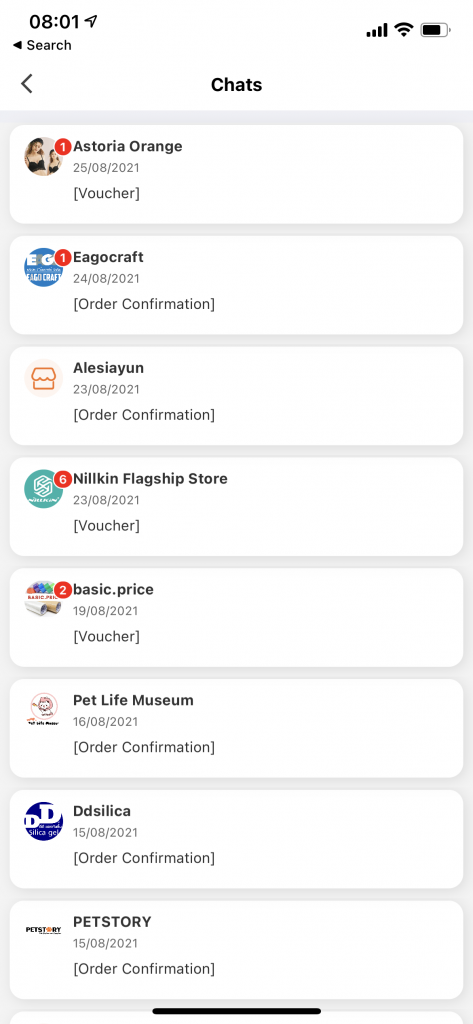Viewport: 473px width, 1024px height.
Task: Tap the PETSTORY logo
Action: (44, 930)
